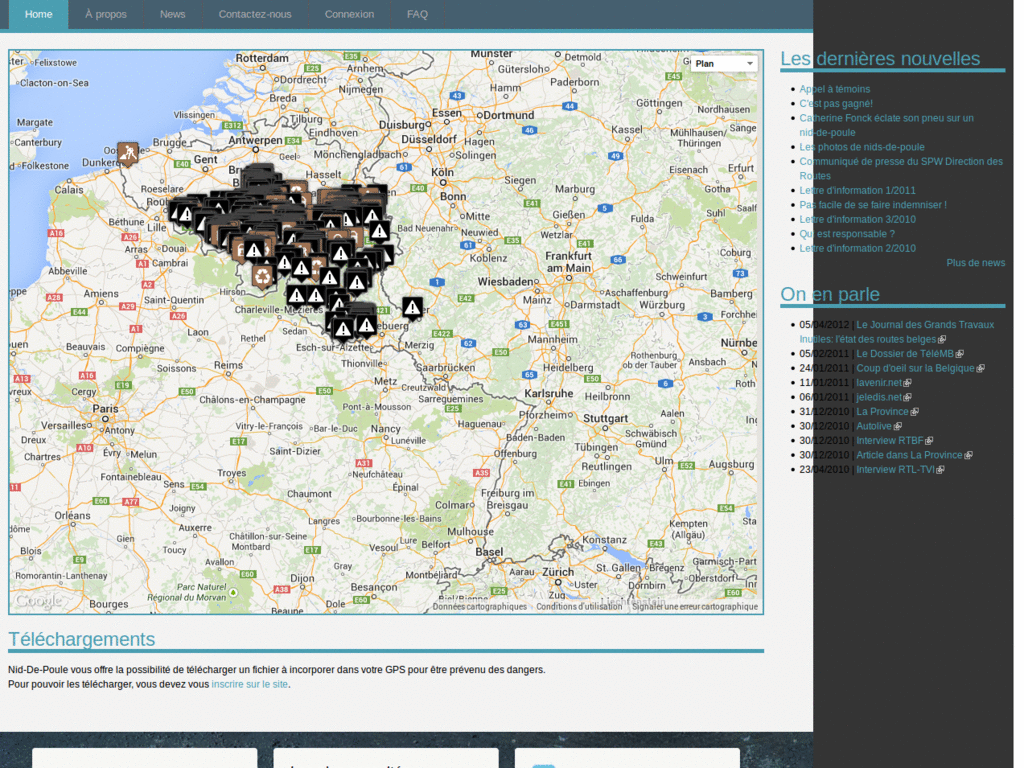Click external link icon beside Autolive

point(897,426)
